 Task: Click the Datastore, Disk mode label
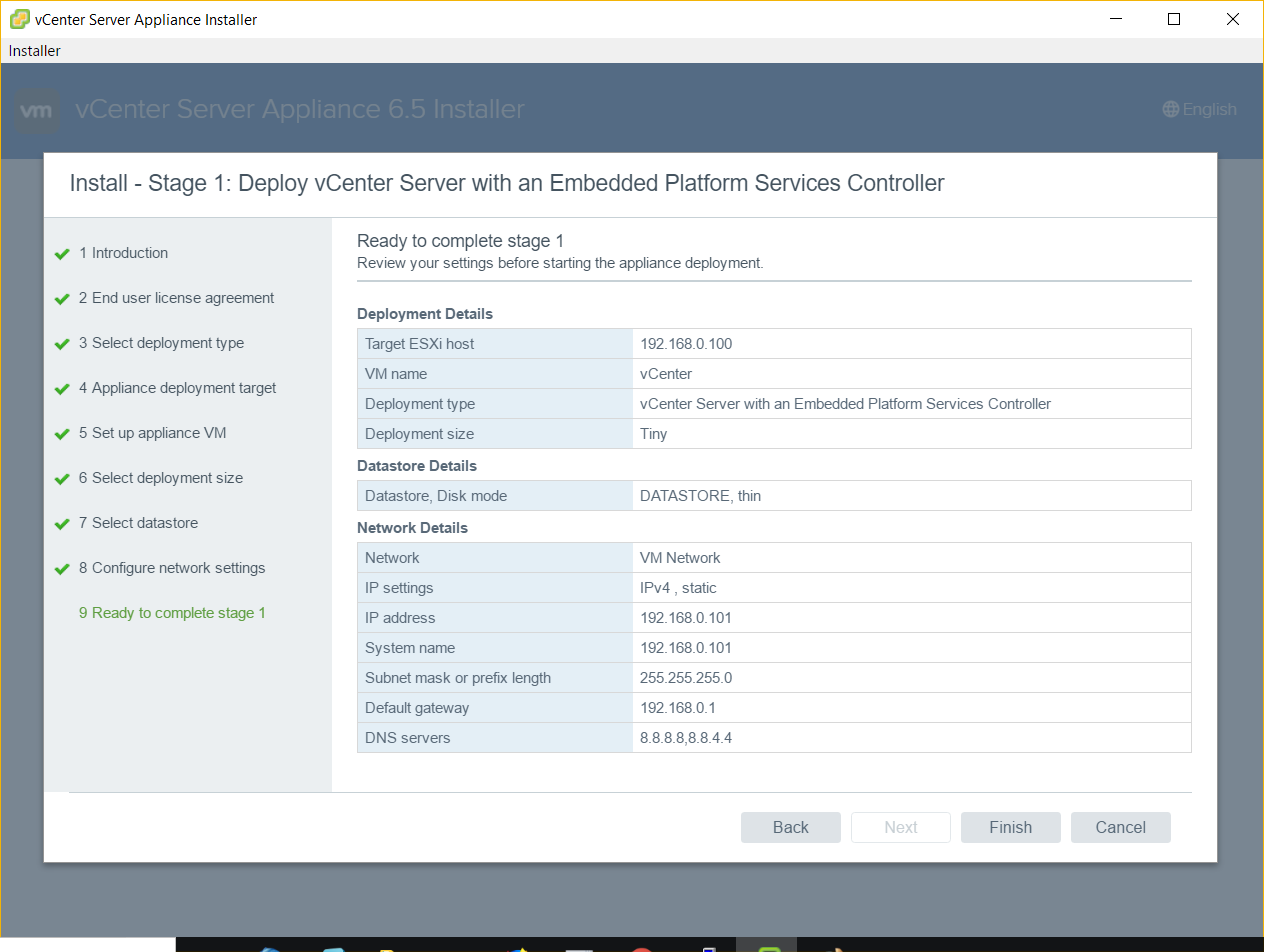pos(436,496)
